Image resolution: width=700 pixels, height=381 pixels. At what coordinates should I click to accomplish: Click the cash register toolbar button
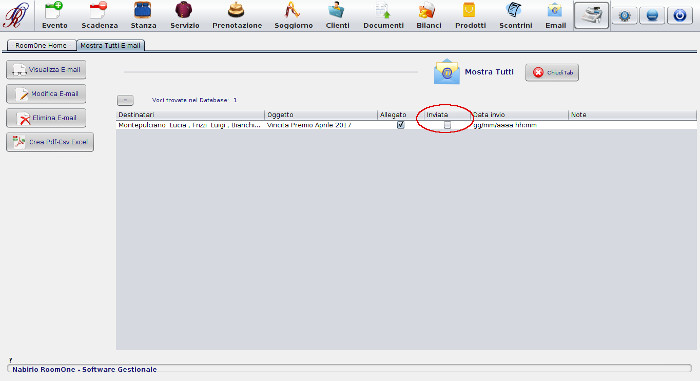591,15
